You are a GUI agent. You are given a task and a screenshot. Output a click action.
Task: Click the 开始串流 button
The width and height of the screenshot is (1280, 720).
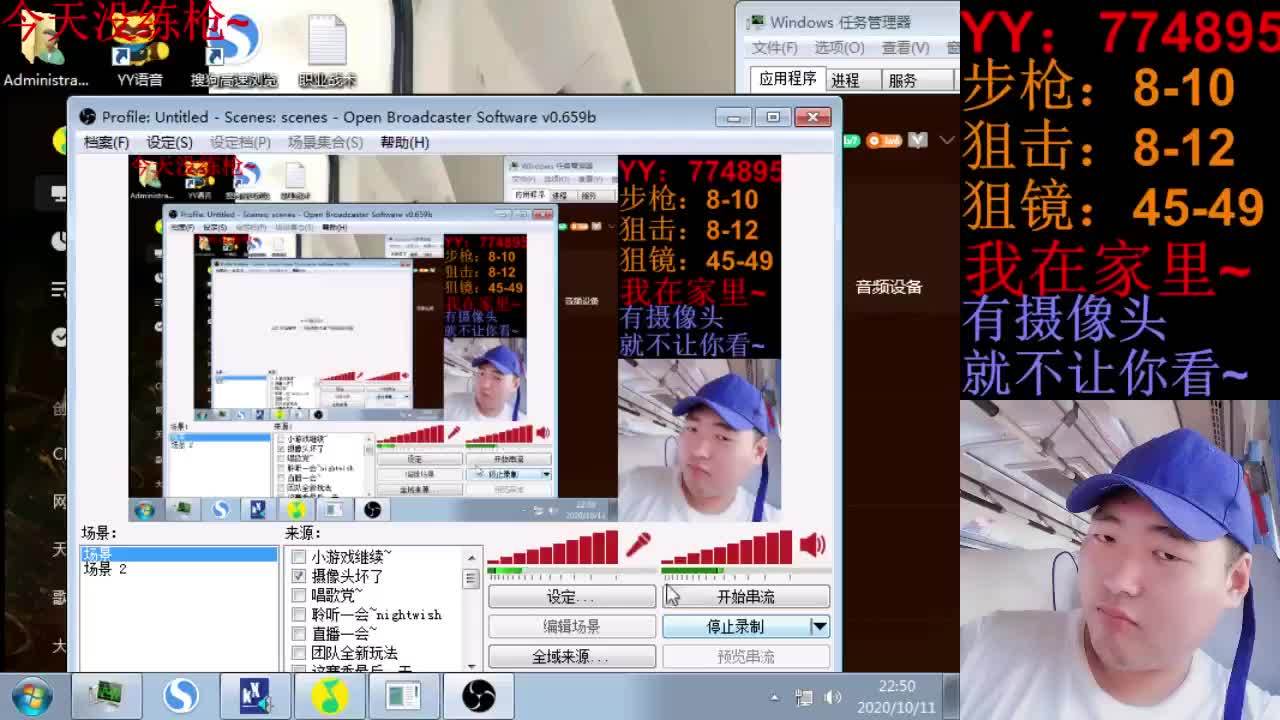point(745,596)
